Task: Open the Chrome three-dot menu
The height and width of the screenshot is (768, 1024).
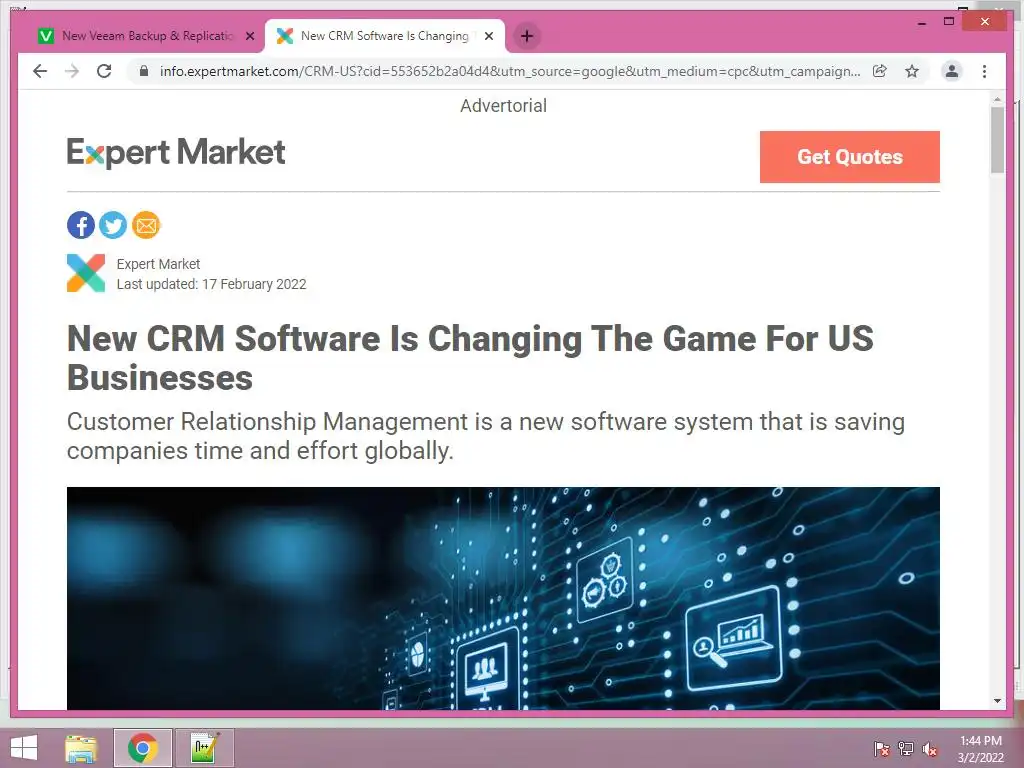Action: pos(984,71)
